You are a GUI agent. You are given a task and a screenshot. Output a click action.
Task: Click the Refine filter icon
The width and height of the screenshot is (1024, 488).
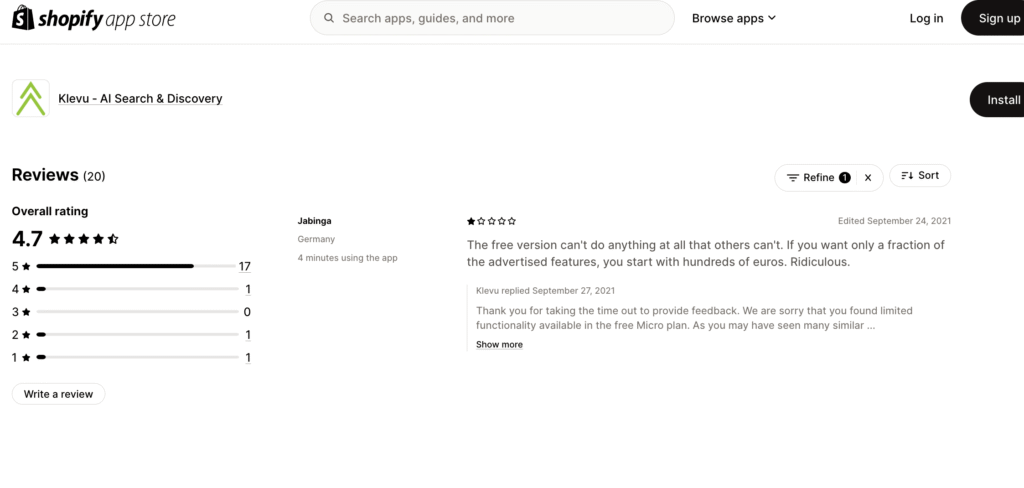click(793, 177)
